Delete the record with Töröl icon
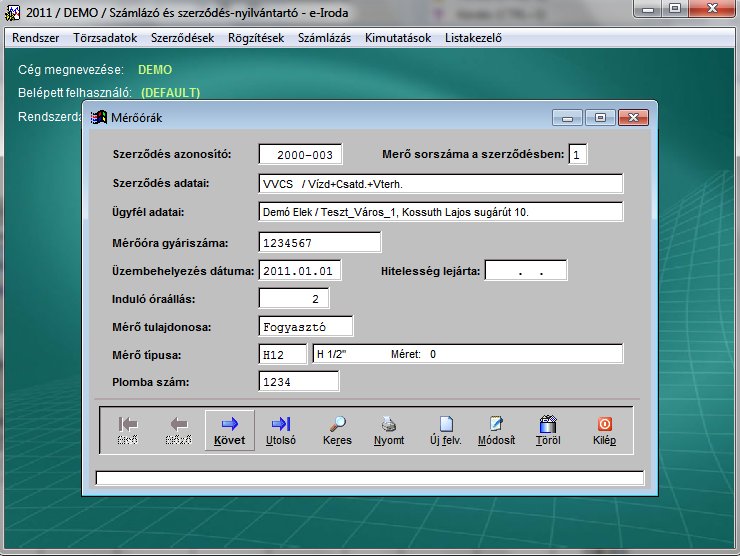The height and width of the screenshot is (556, 740). 547,431
